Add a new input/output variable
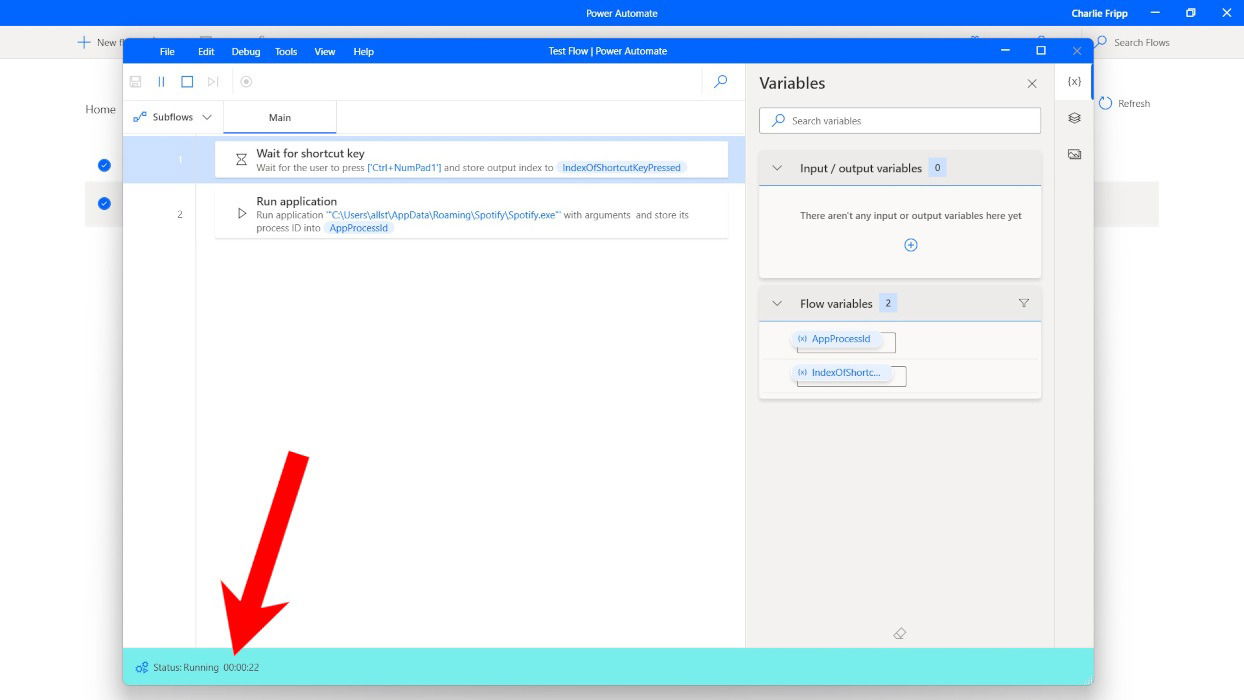 pos(910,244)
